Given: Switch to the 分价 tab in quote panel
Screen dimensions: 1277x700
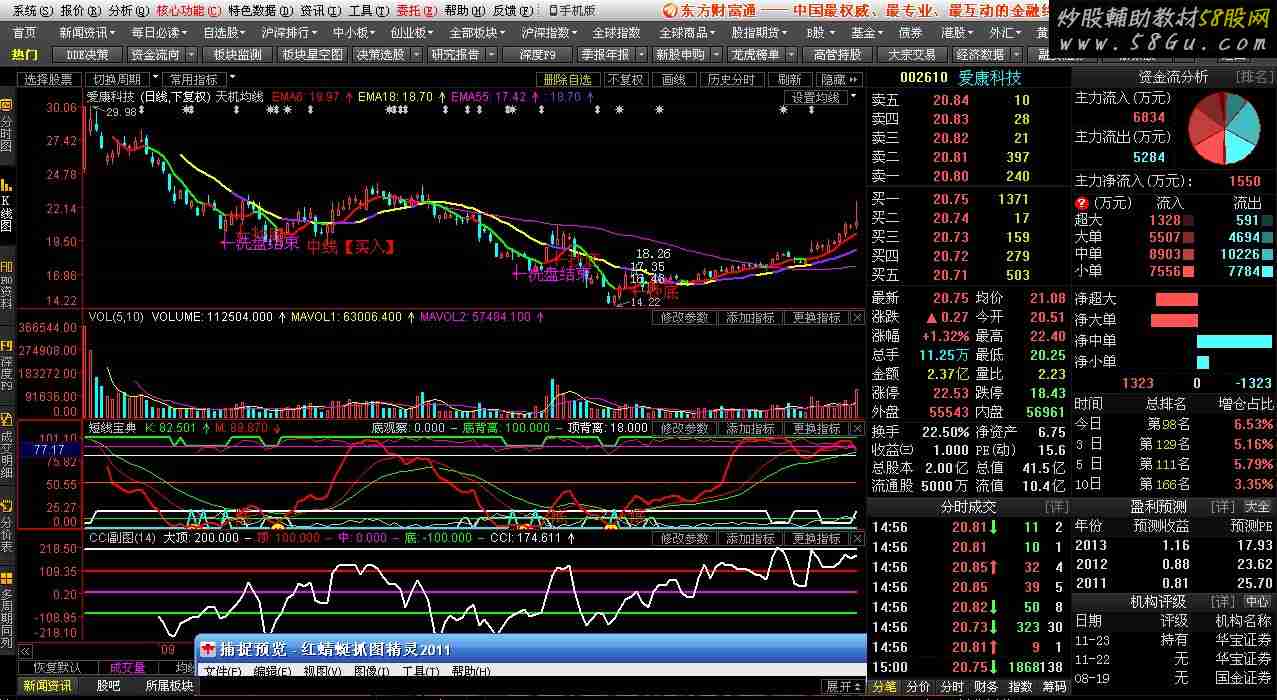Looking at the screenshot, I should (918, 687).
